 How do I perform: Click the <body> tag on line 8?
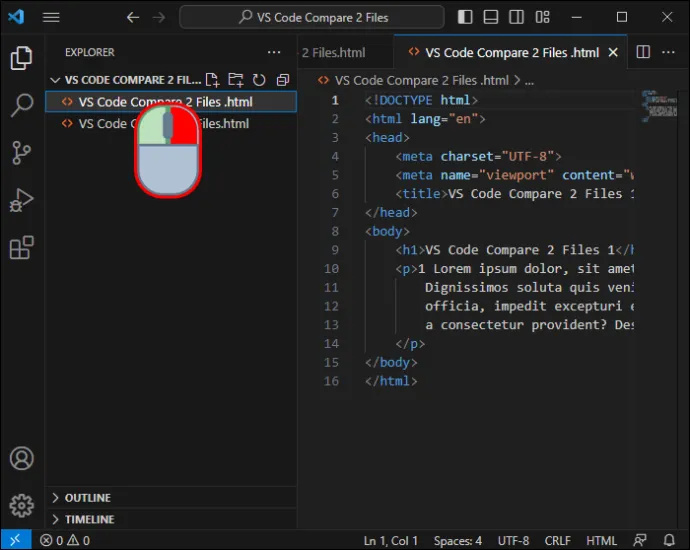[x=387, y=231]
